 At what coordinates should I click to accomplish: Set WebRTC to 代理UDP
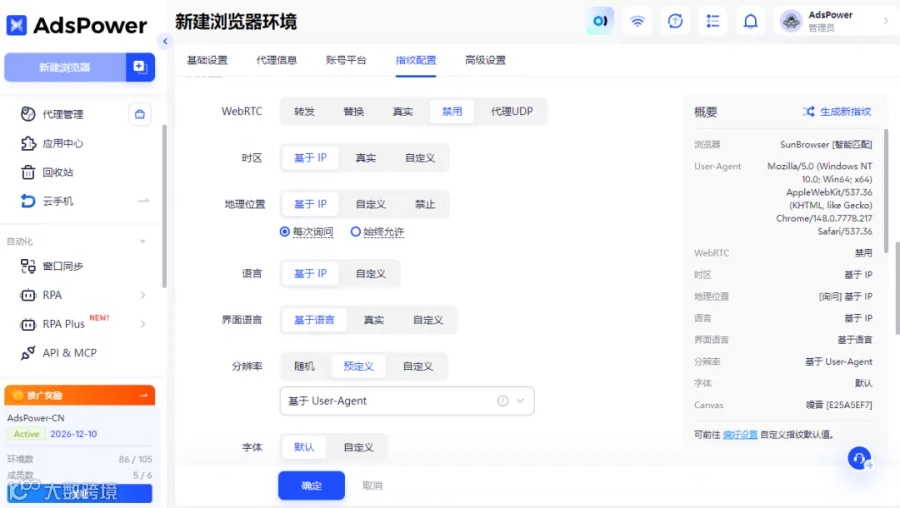pos(512,111)
